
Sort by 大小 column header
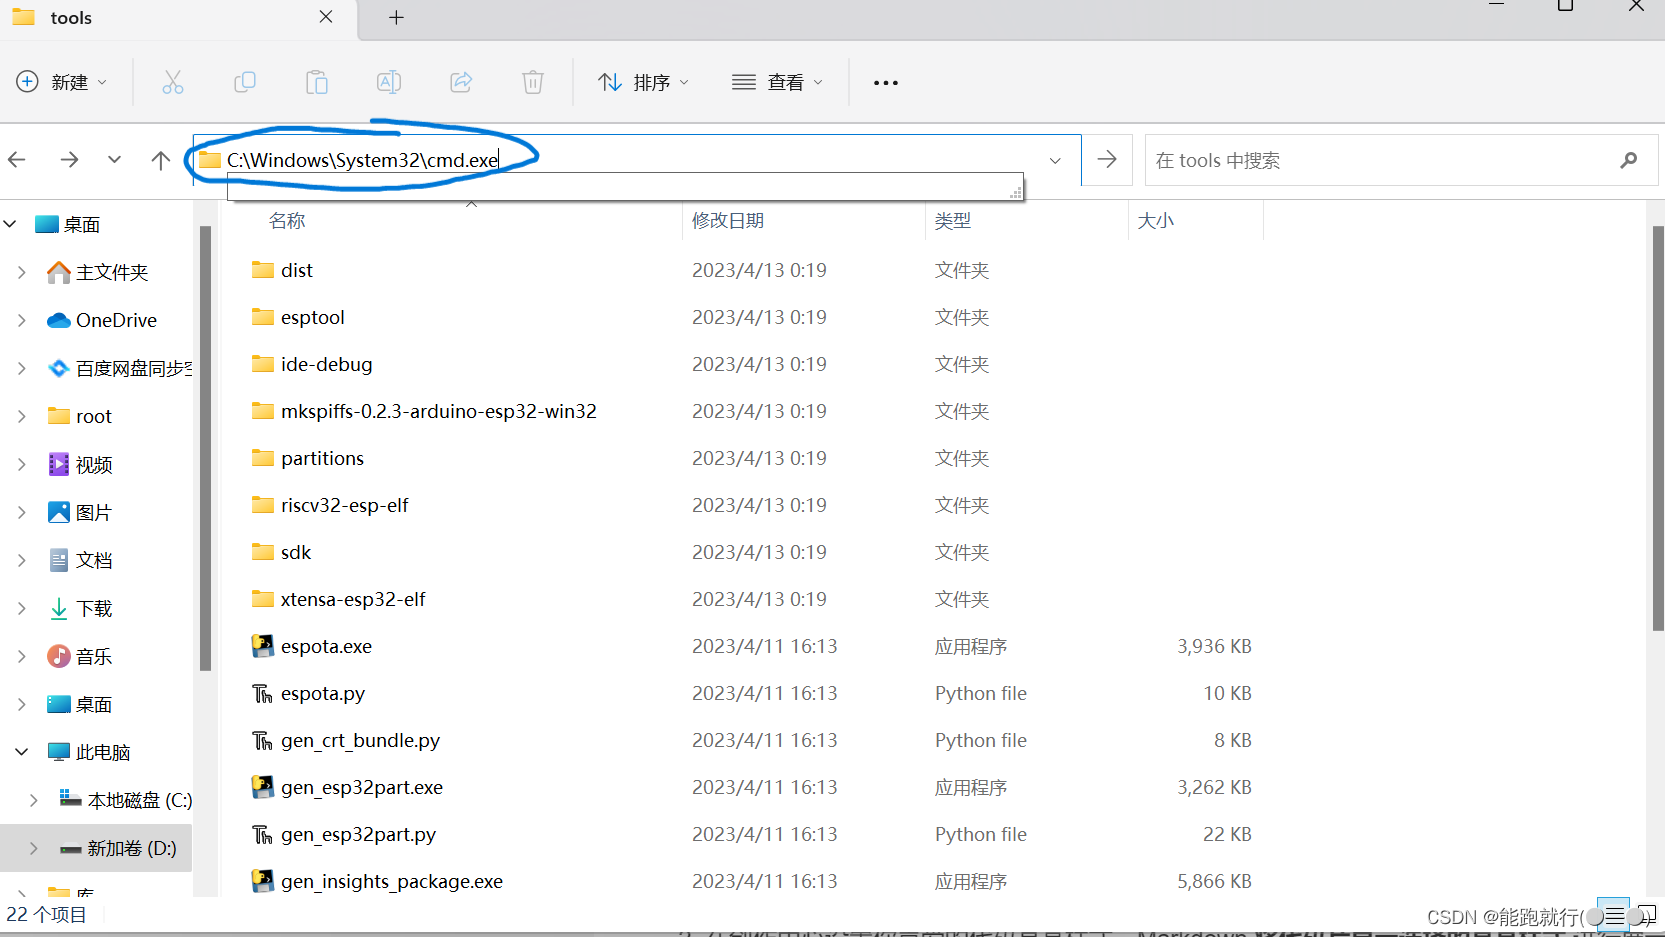1156,221
